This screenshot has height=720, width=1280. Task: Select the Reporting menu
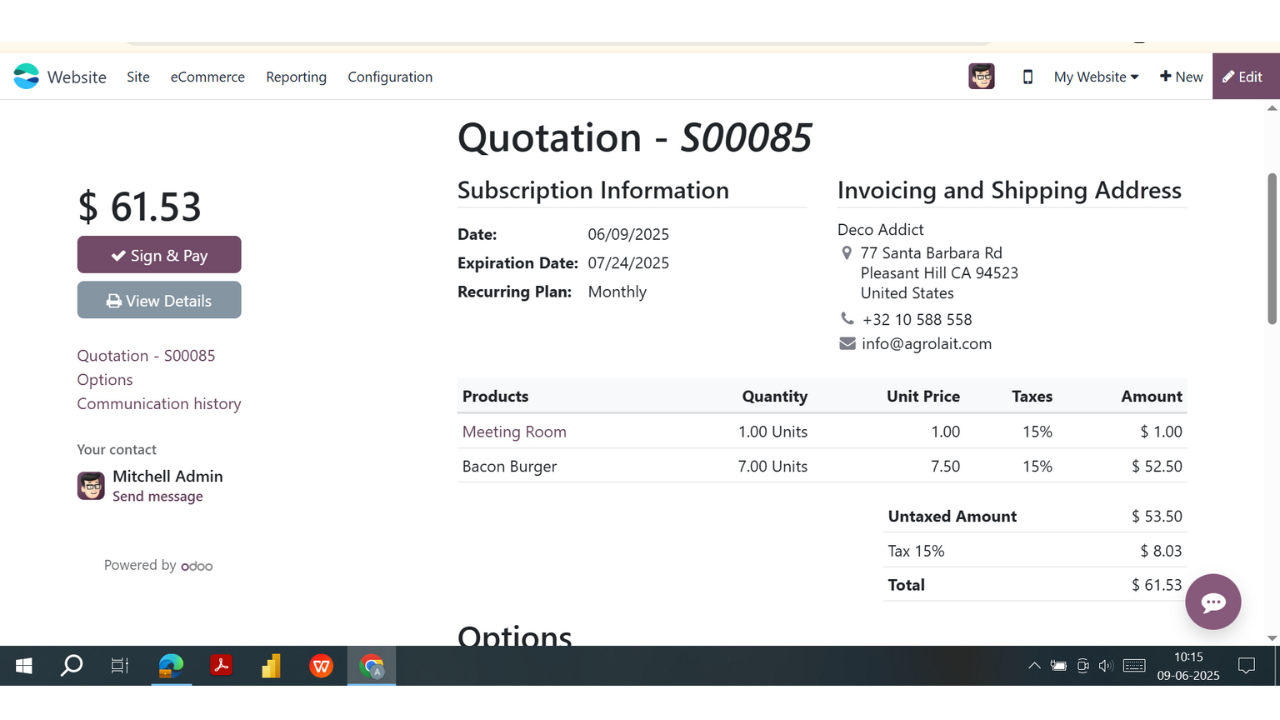pos(296,76)
